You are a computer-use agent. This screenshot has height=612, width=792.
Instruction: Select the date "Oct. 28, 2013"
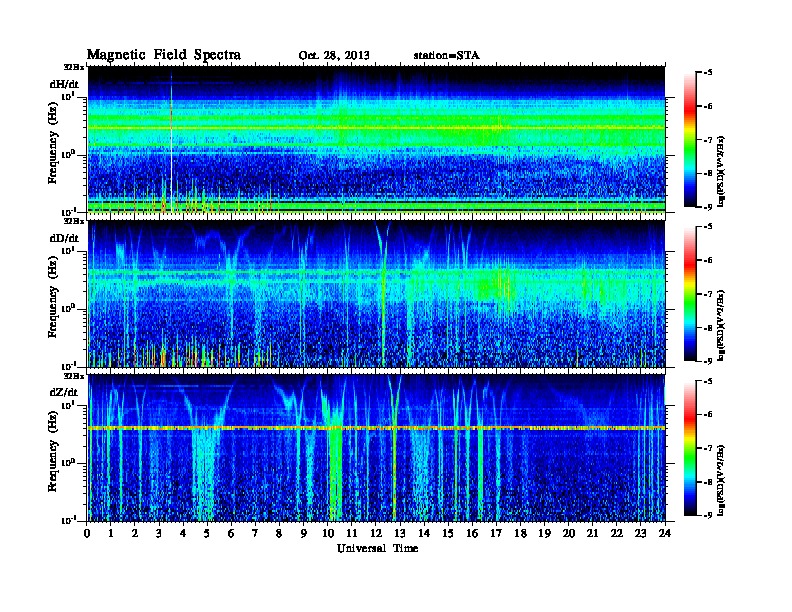[x=333, y=56]
